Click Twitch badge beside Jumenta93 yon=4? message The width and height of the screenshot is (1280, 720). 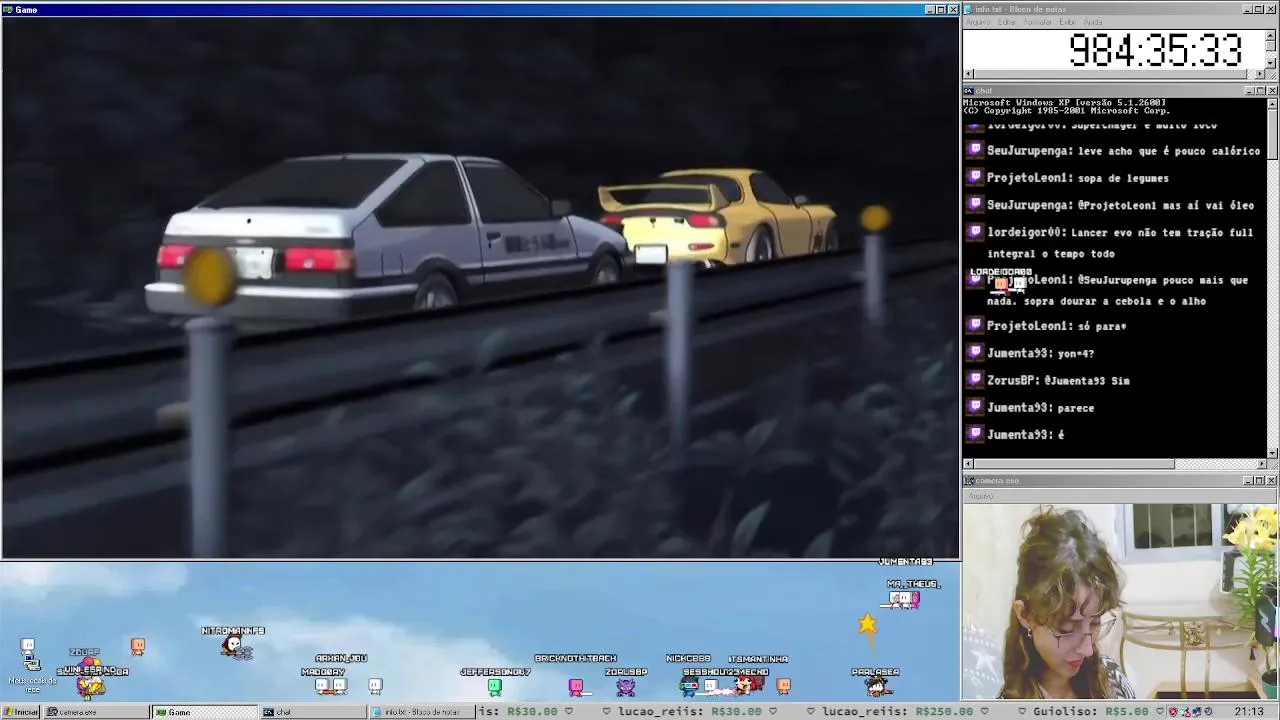(x=975, y=353)
